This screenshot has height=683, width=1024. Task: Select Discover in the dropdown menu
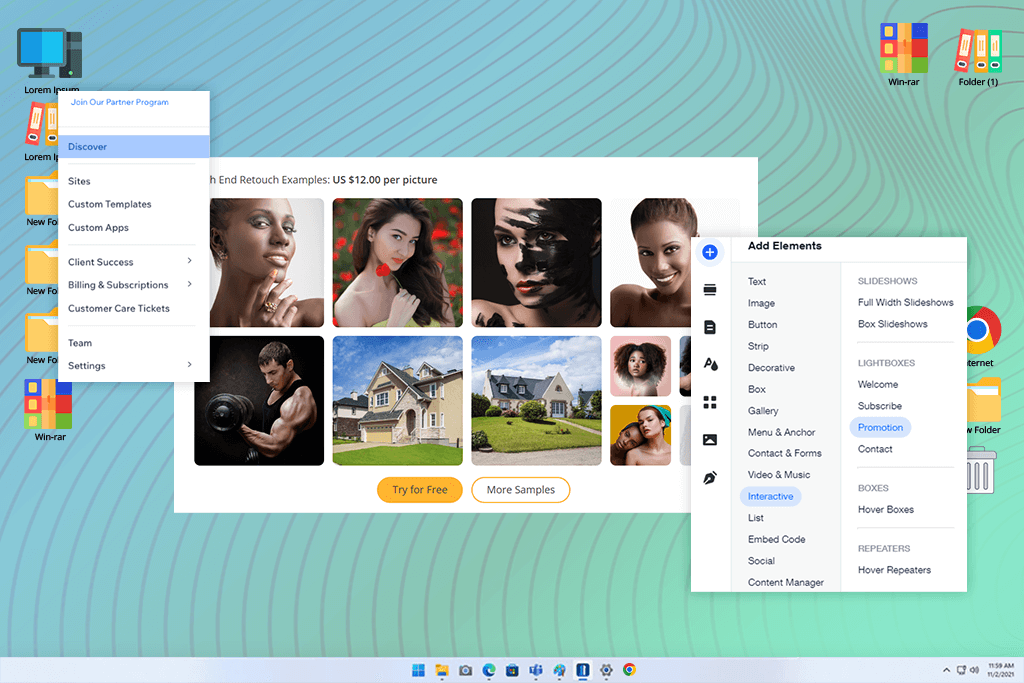click(134, 147)
